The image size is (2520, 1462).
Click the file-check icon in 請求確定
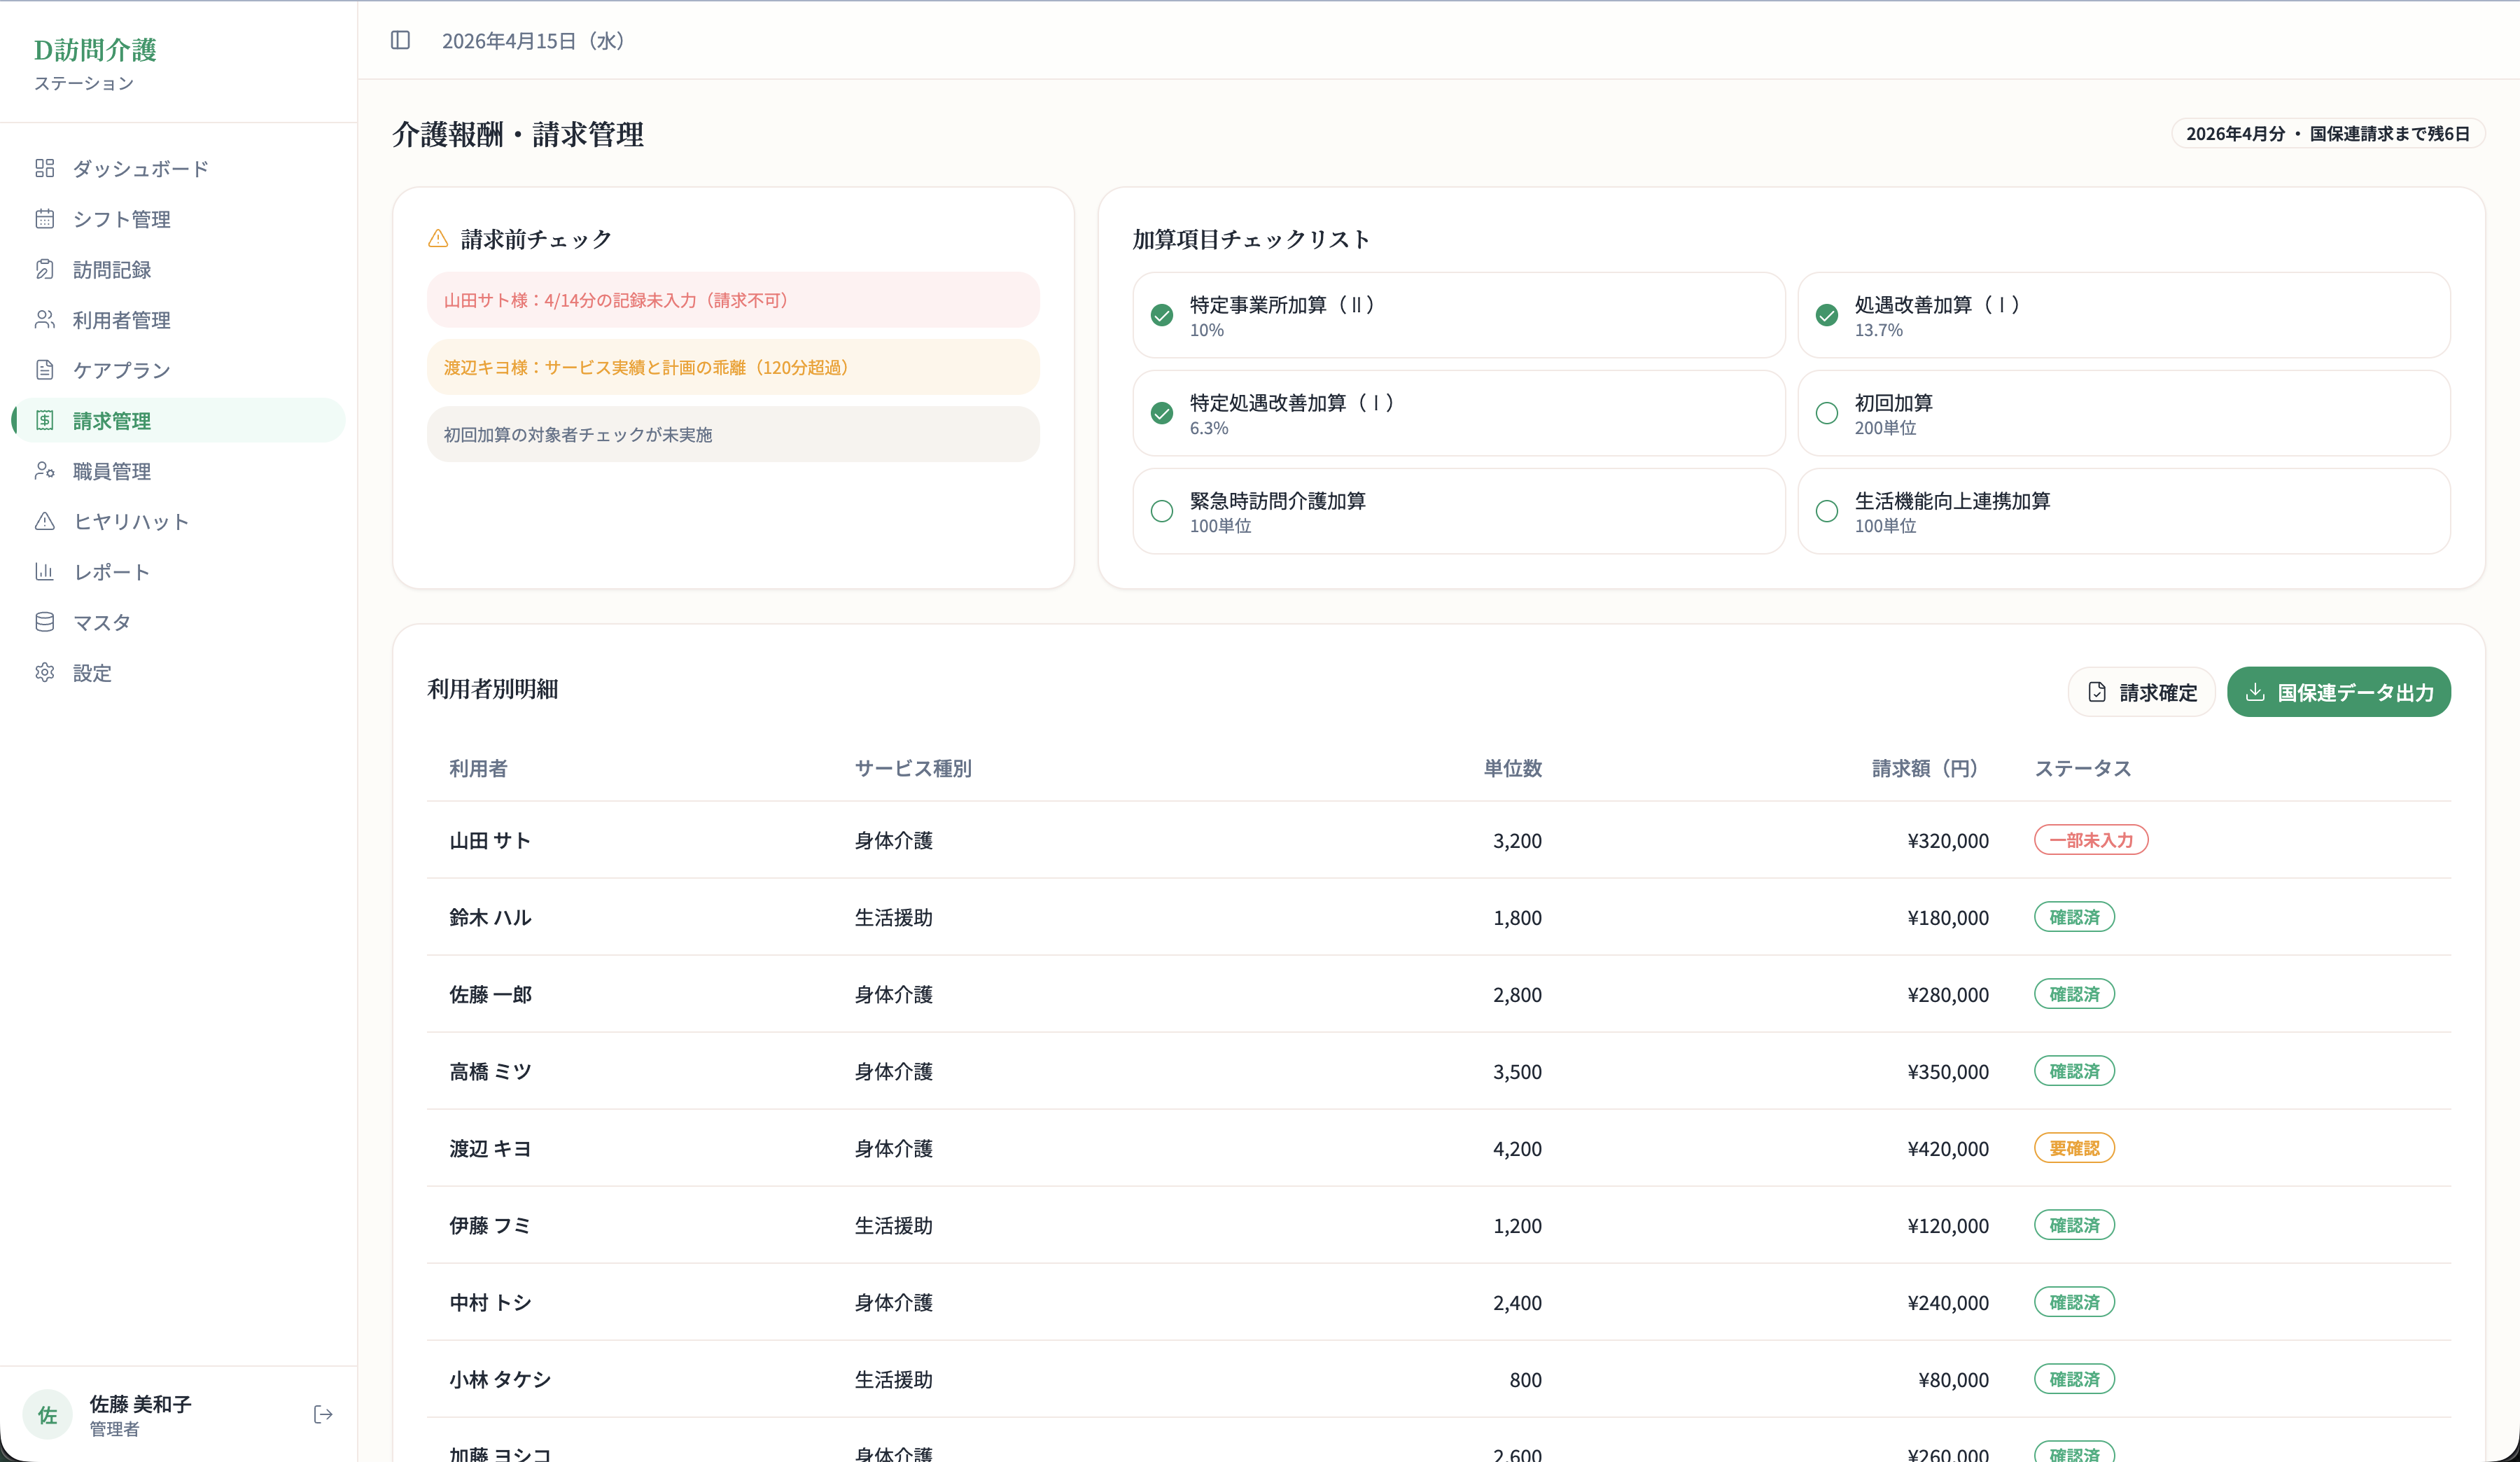(2097, 692)
